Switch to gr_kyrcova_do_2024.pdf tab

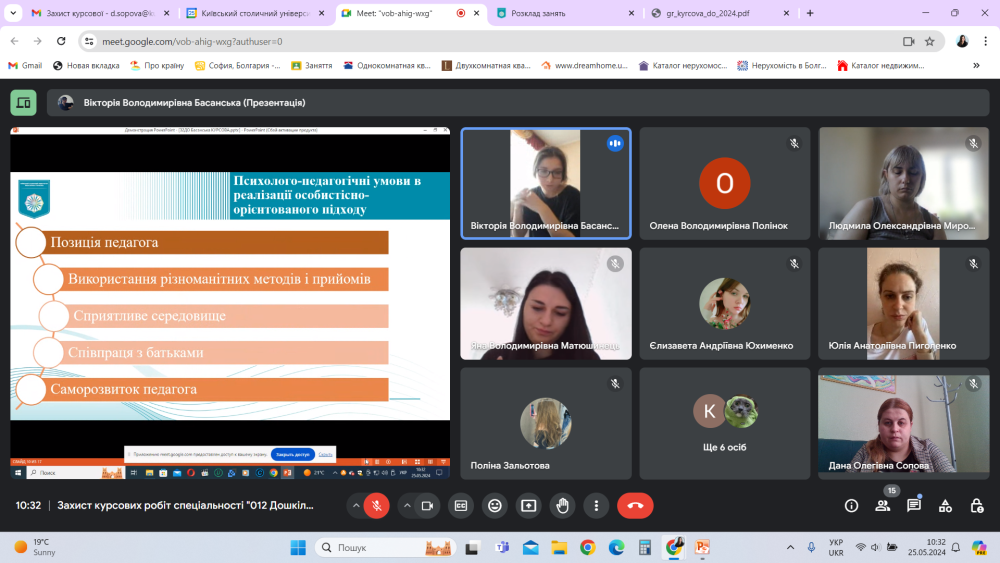721,13
